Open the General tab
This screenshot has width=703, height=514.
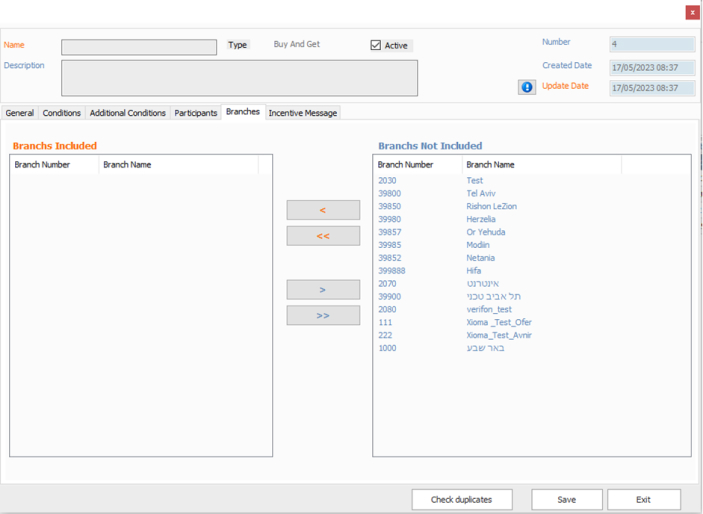click(x=20, y=113)
